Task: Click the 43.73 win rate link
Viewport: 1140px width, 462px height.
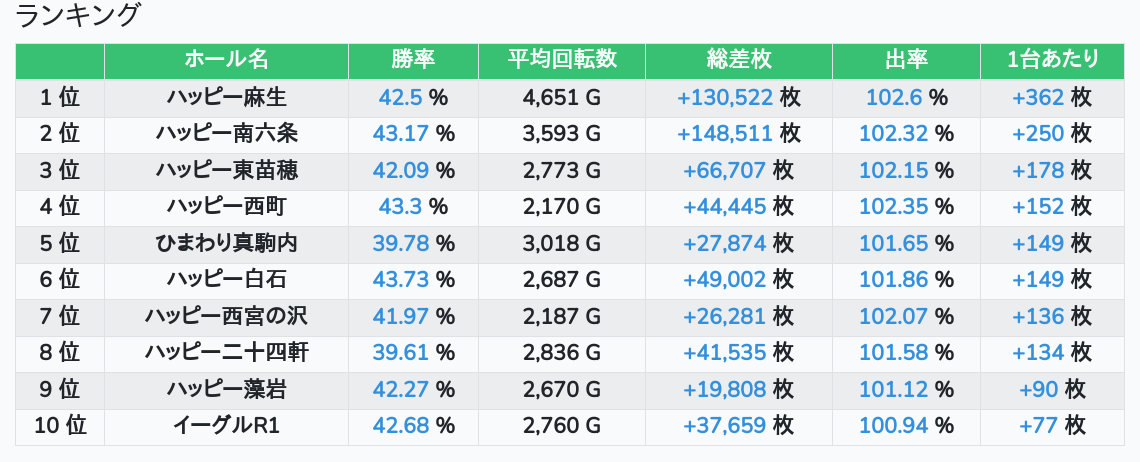Action: point(400,280)
